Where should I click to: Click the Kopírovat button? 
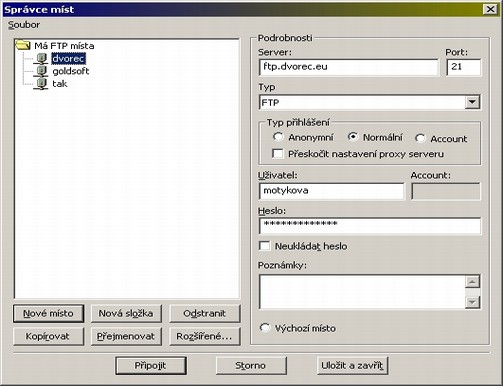pyautogui.click(x=48, y=336)
